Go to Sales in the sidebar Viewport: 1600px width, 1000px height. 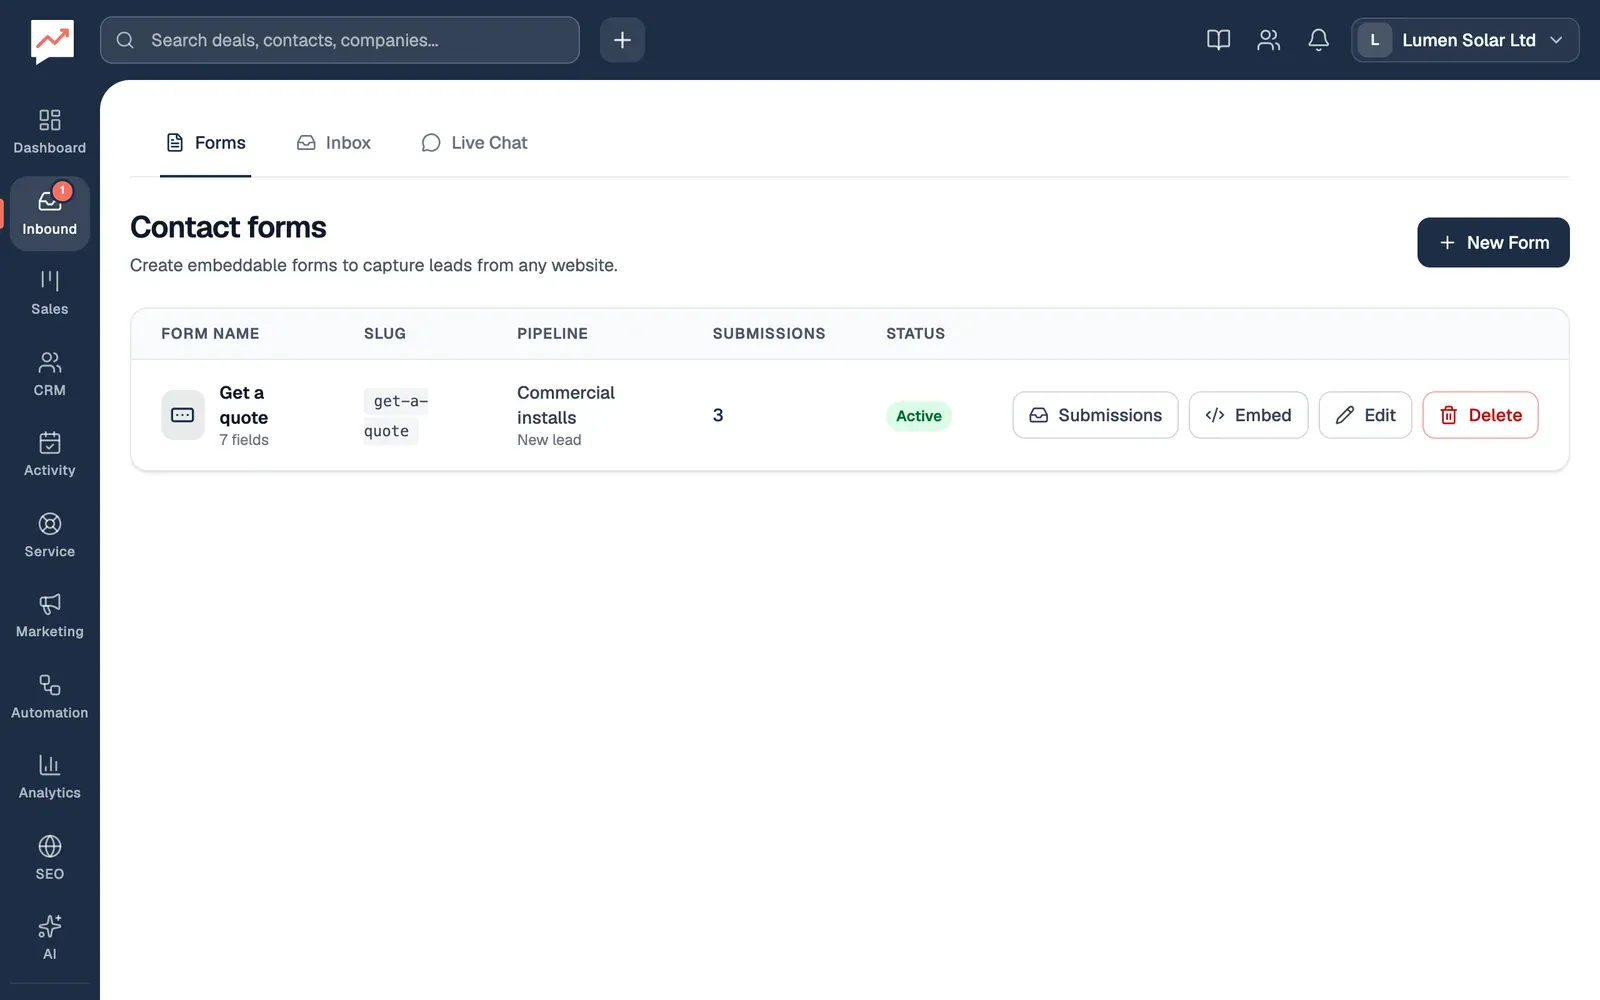coord(50,293)
